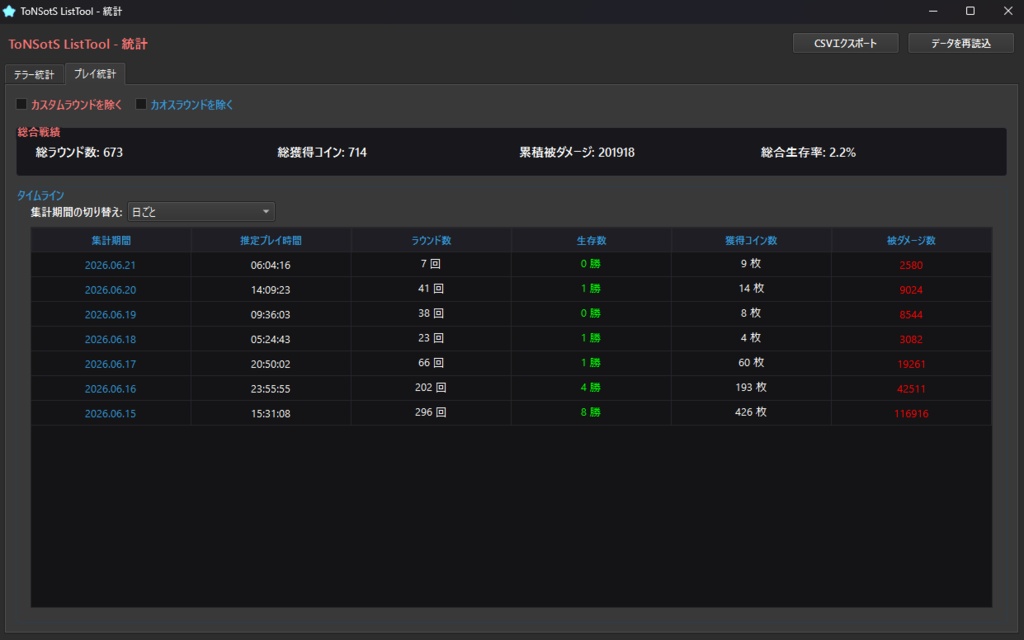The width and height of the screenshot is (1024, 640).
Task: Click the 66 回 rounds cell
Action: [x=431, y=363]
